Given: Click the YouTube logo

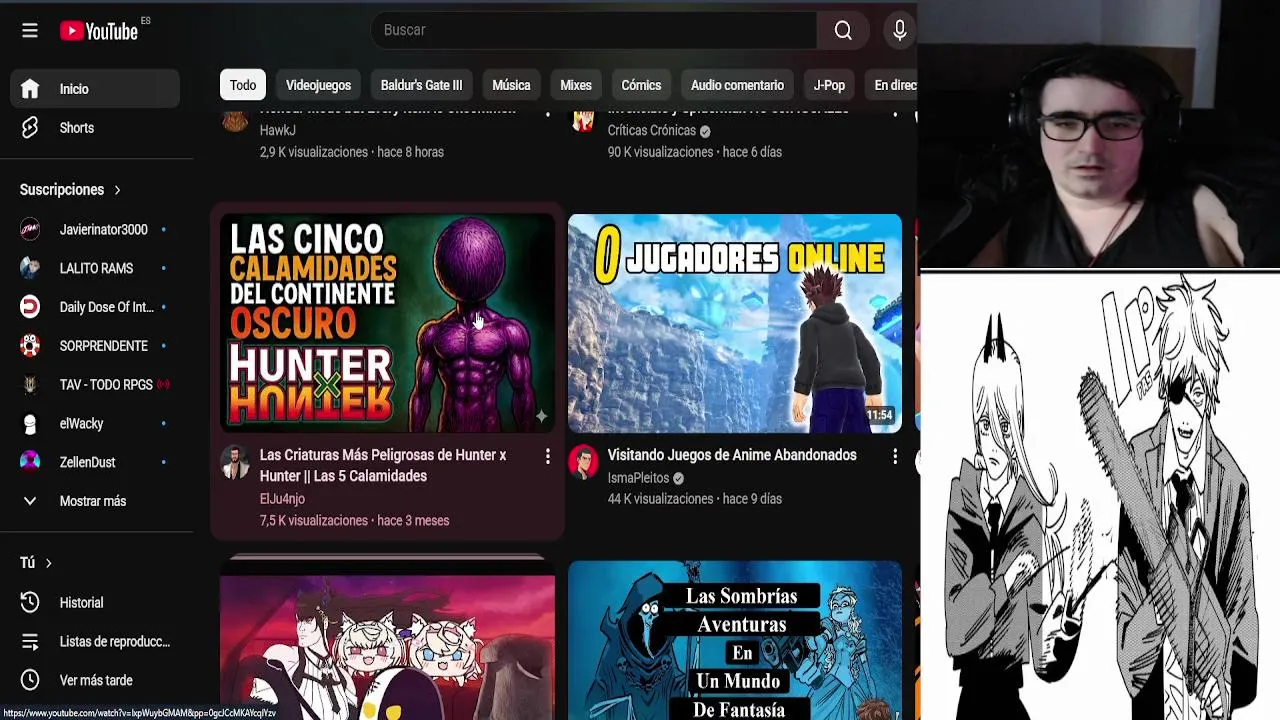Looking at the screenshot, I should pyautogui.click(x=98, y=31).
